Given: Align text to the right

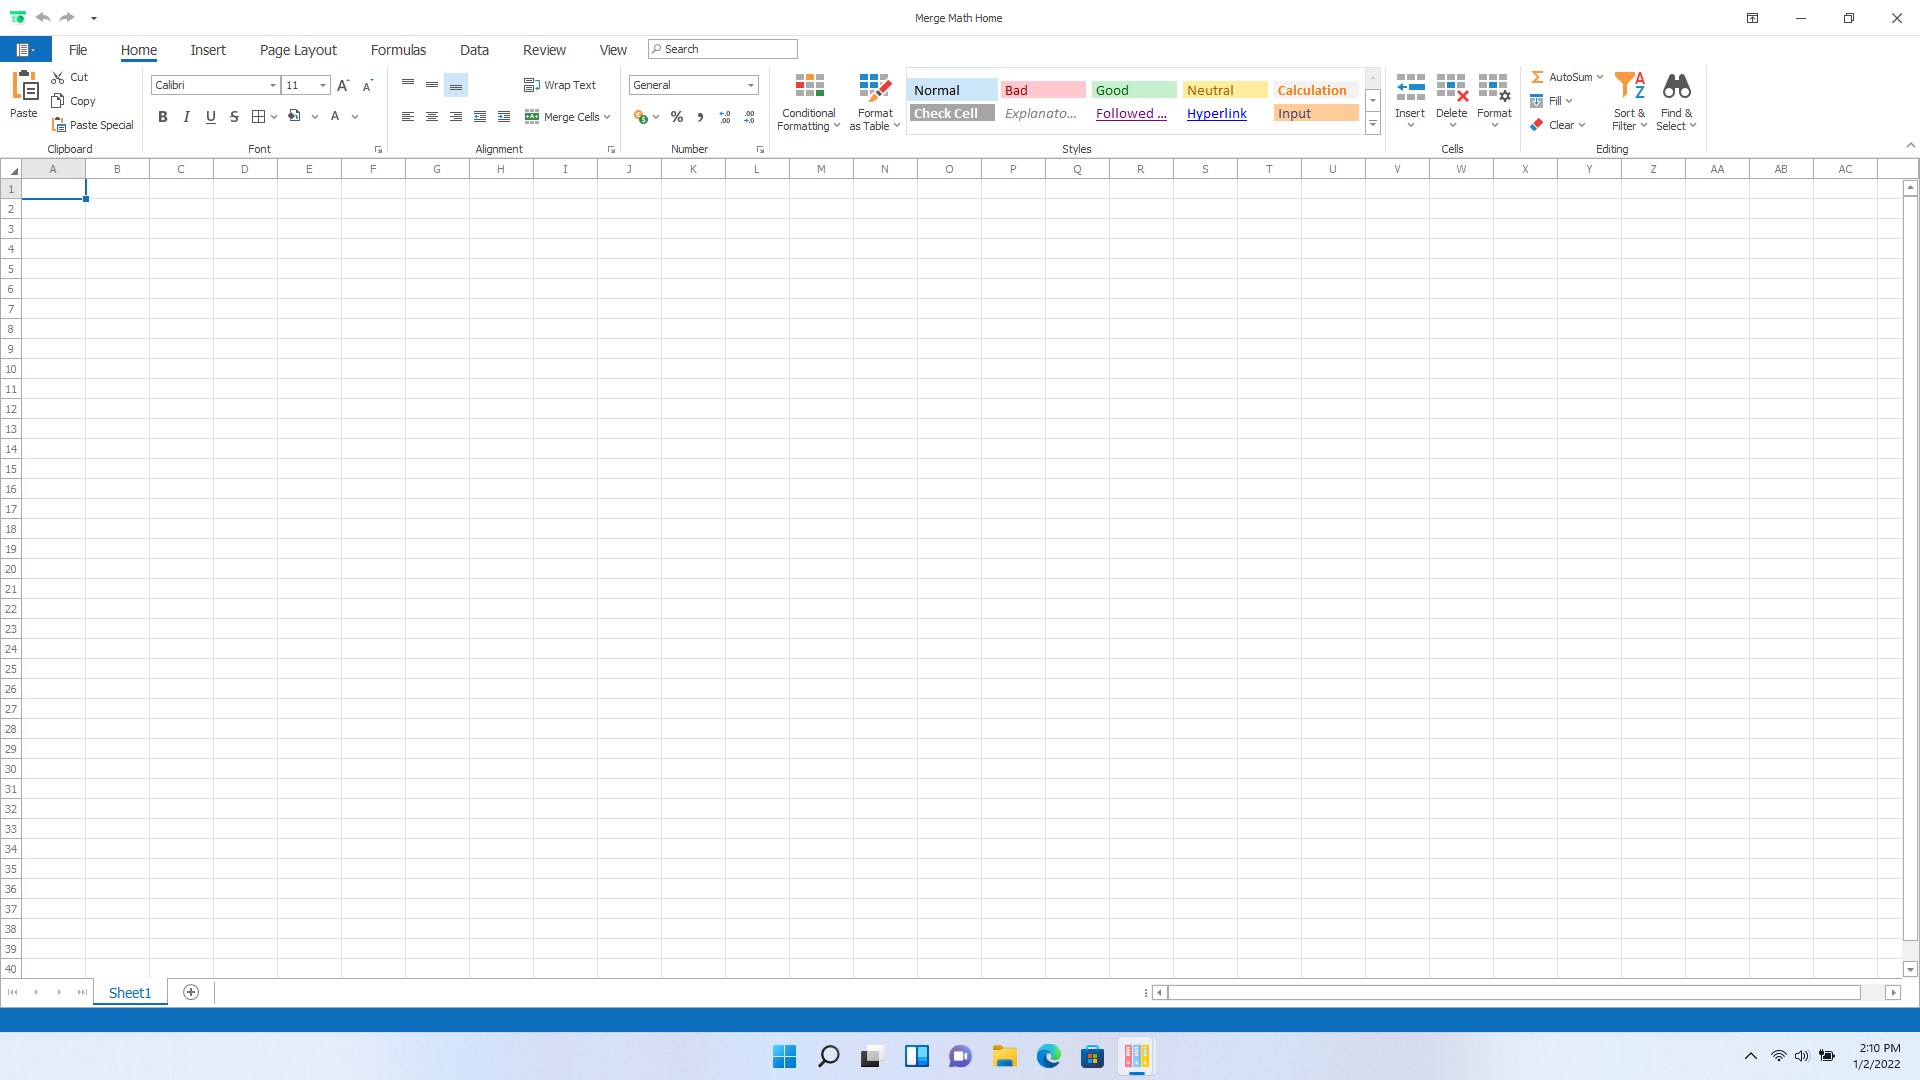Looking at the screenshot, I should tap(456, 117).
